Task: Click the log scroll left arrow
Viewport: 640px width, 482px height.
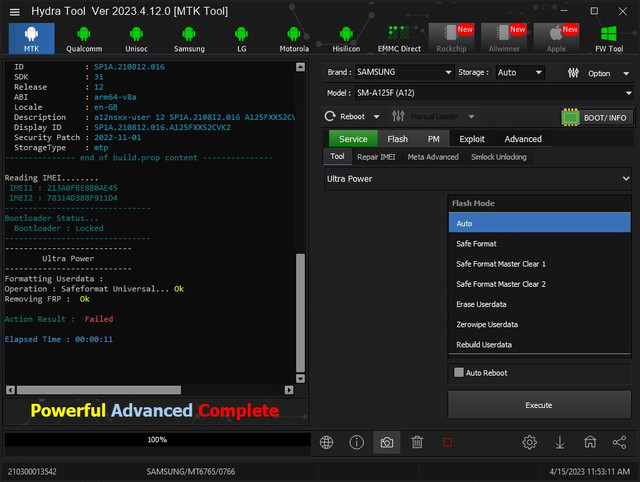Action: tap(11, 390)
